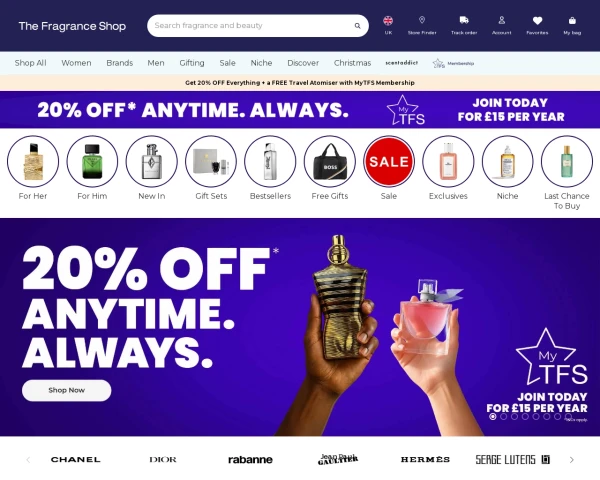600x480 pixels.
Task: Select the third carousel slide dot
Action: pyautogui.click(x=514, y=416)
